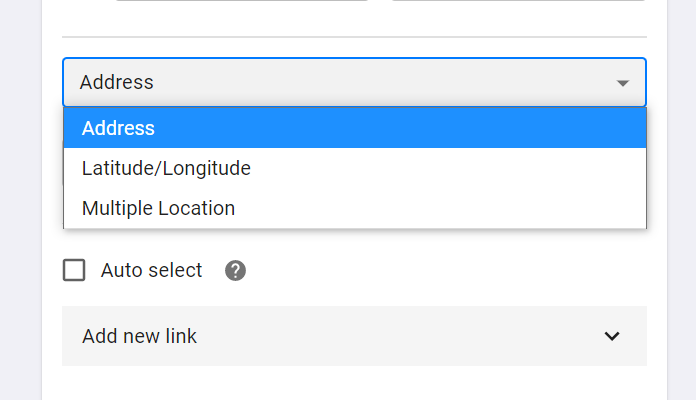Click the Multiple Location list entry
696x400 pixels.
[x=355, y=208]
